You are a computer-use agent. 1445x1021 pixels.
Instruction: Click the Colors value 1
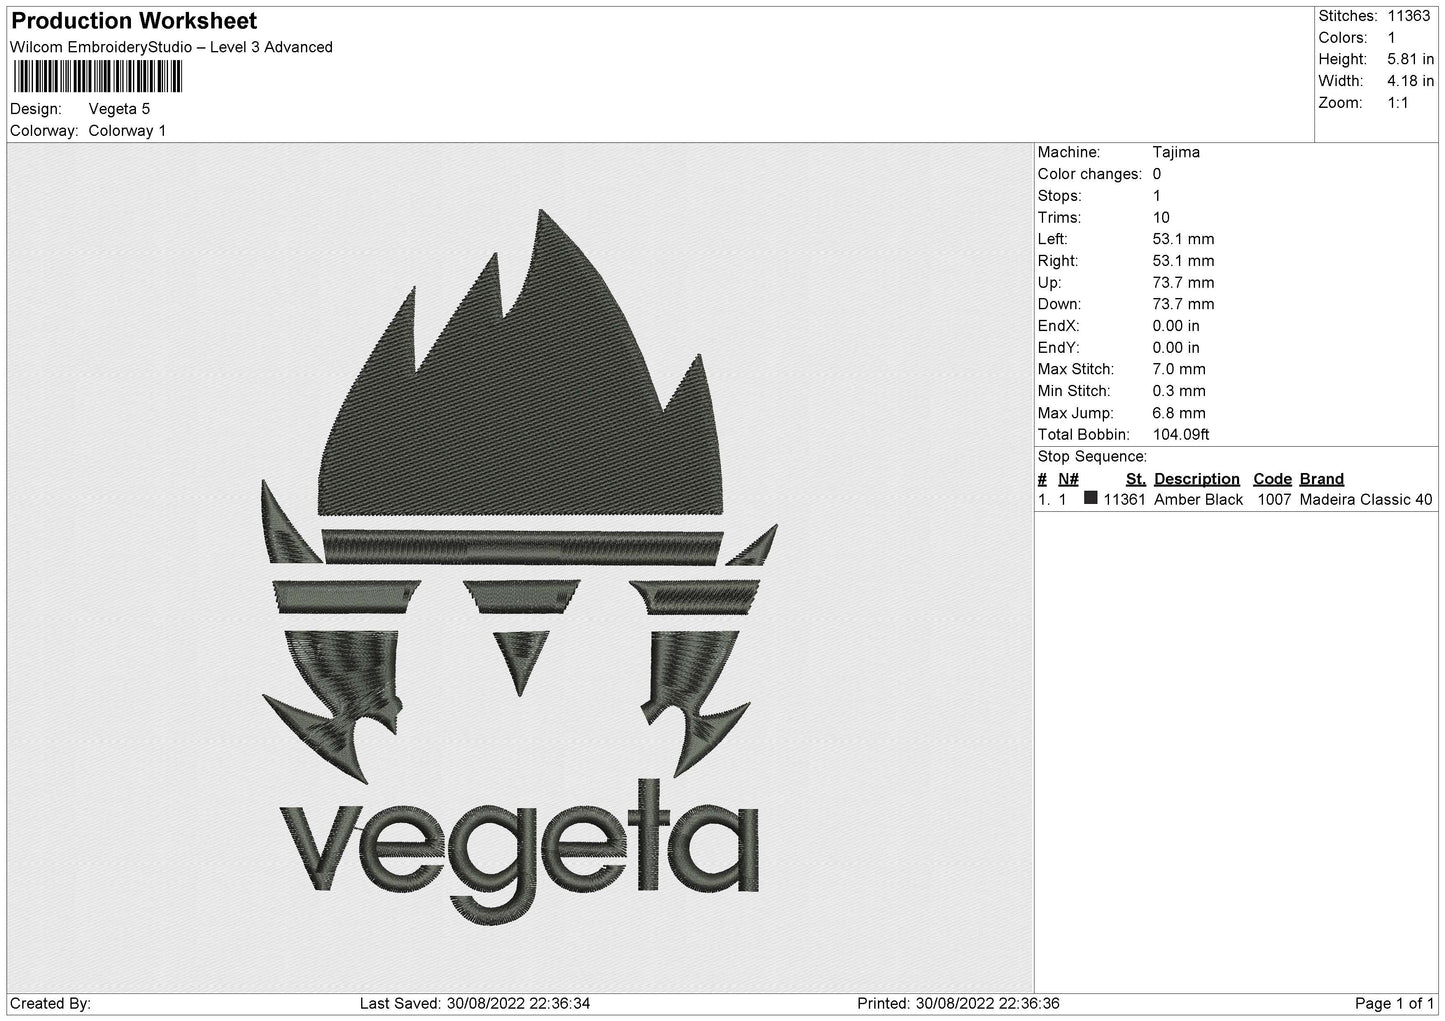click(1391, 38)
